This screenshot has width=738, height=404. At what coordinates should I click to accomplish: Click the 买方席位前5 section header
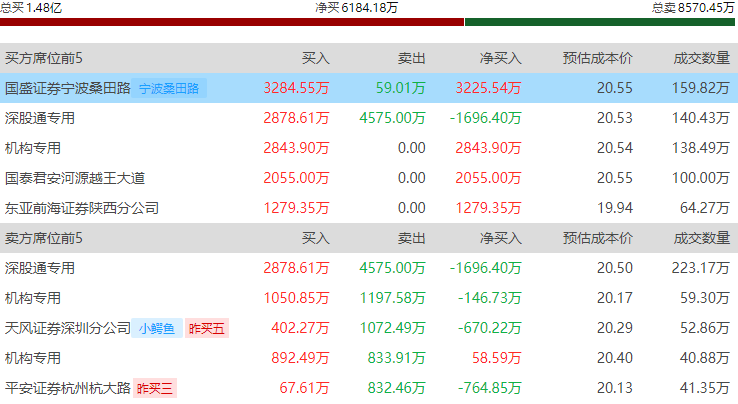click(x=44, y=58)
